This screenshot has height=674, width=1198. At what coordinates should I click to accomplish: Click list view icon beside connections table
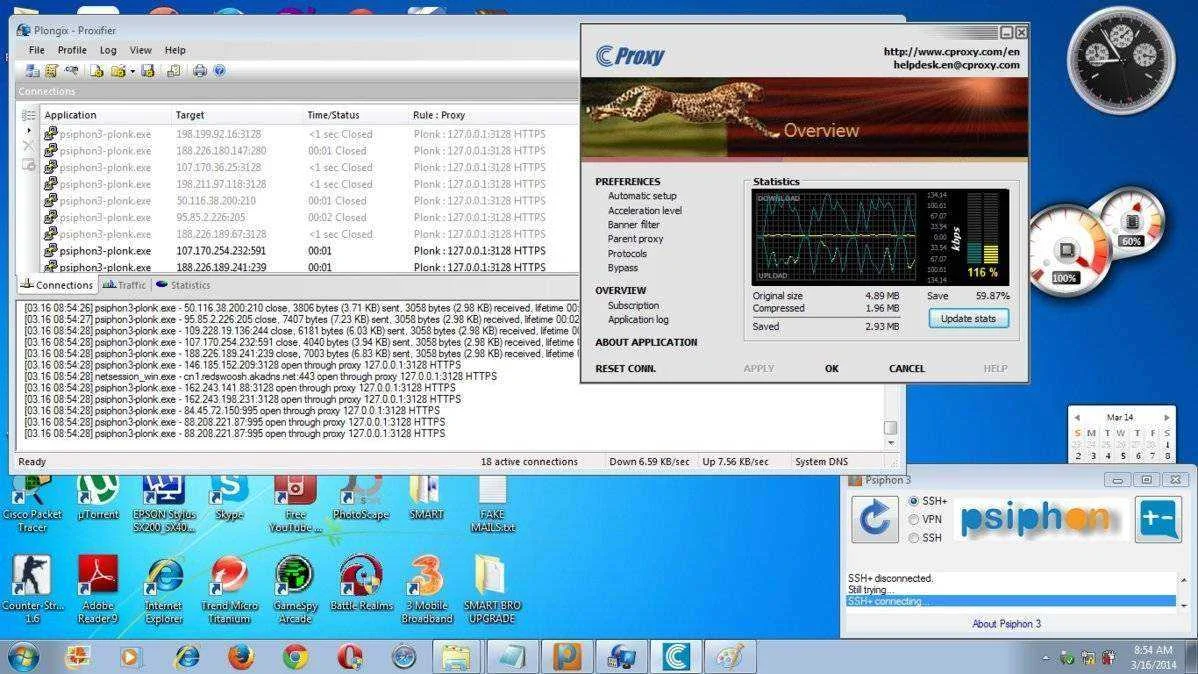coord(28,115)
